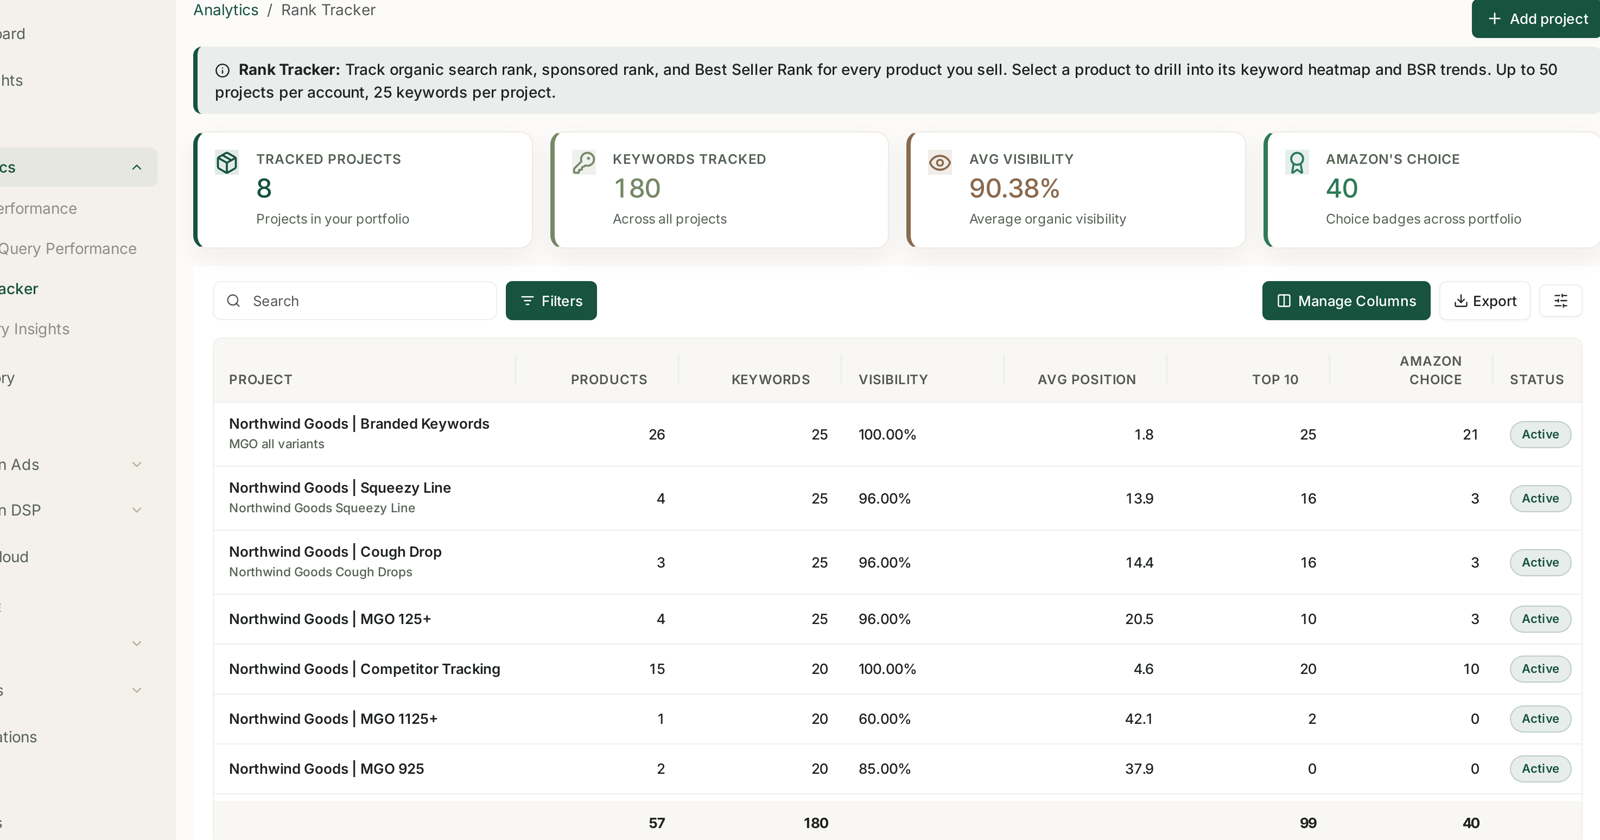Click the Avg Visibility eye icon
The width and height of the screenshot is (1600, 840).
[940, 163]
